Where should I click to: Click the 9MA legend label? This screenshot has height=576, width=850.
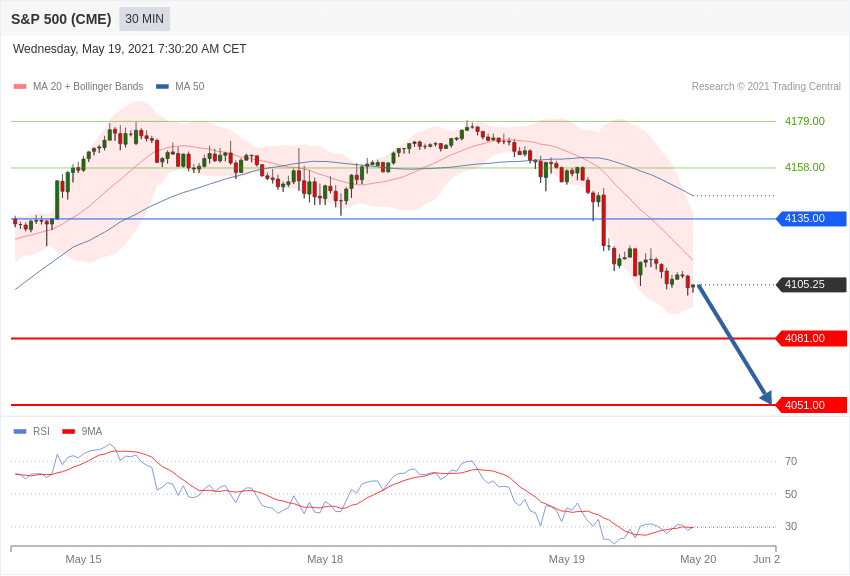pos(92,431)
